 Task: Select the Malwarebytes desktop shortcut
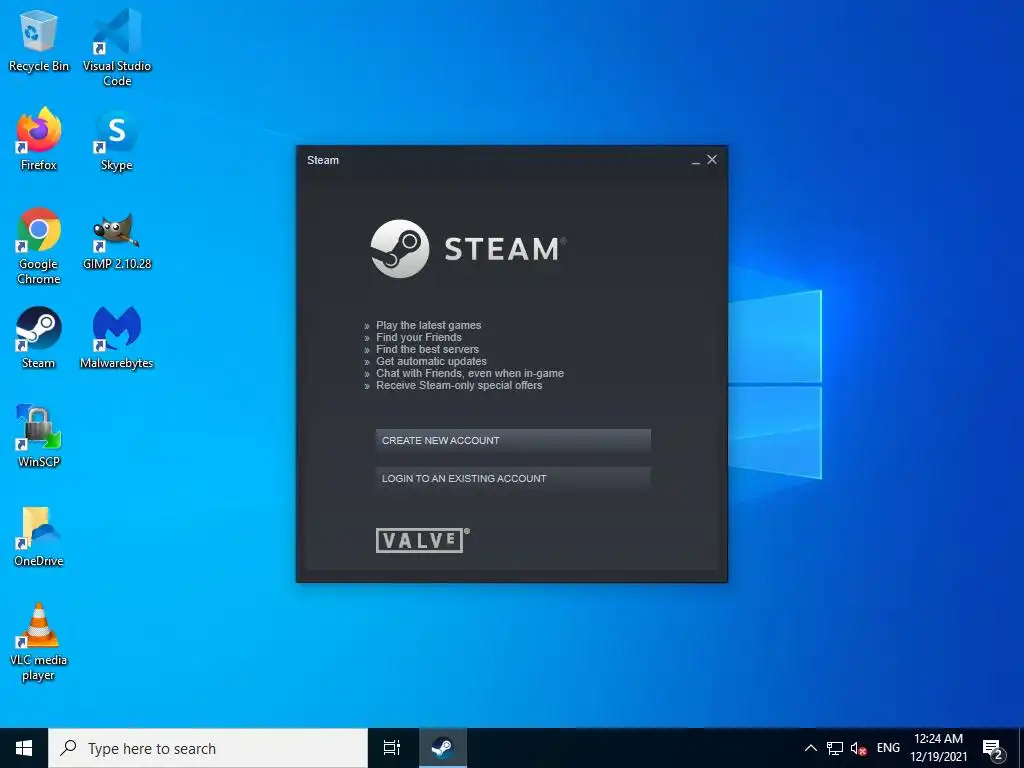click(117, 338)
